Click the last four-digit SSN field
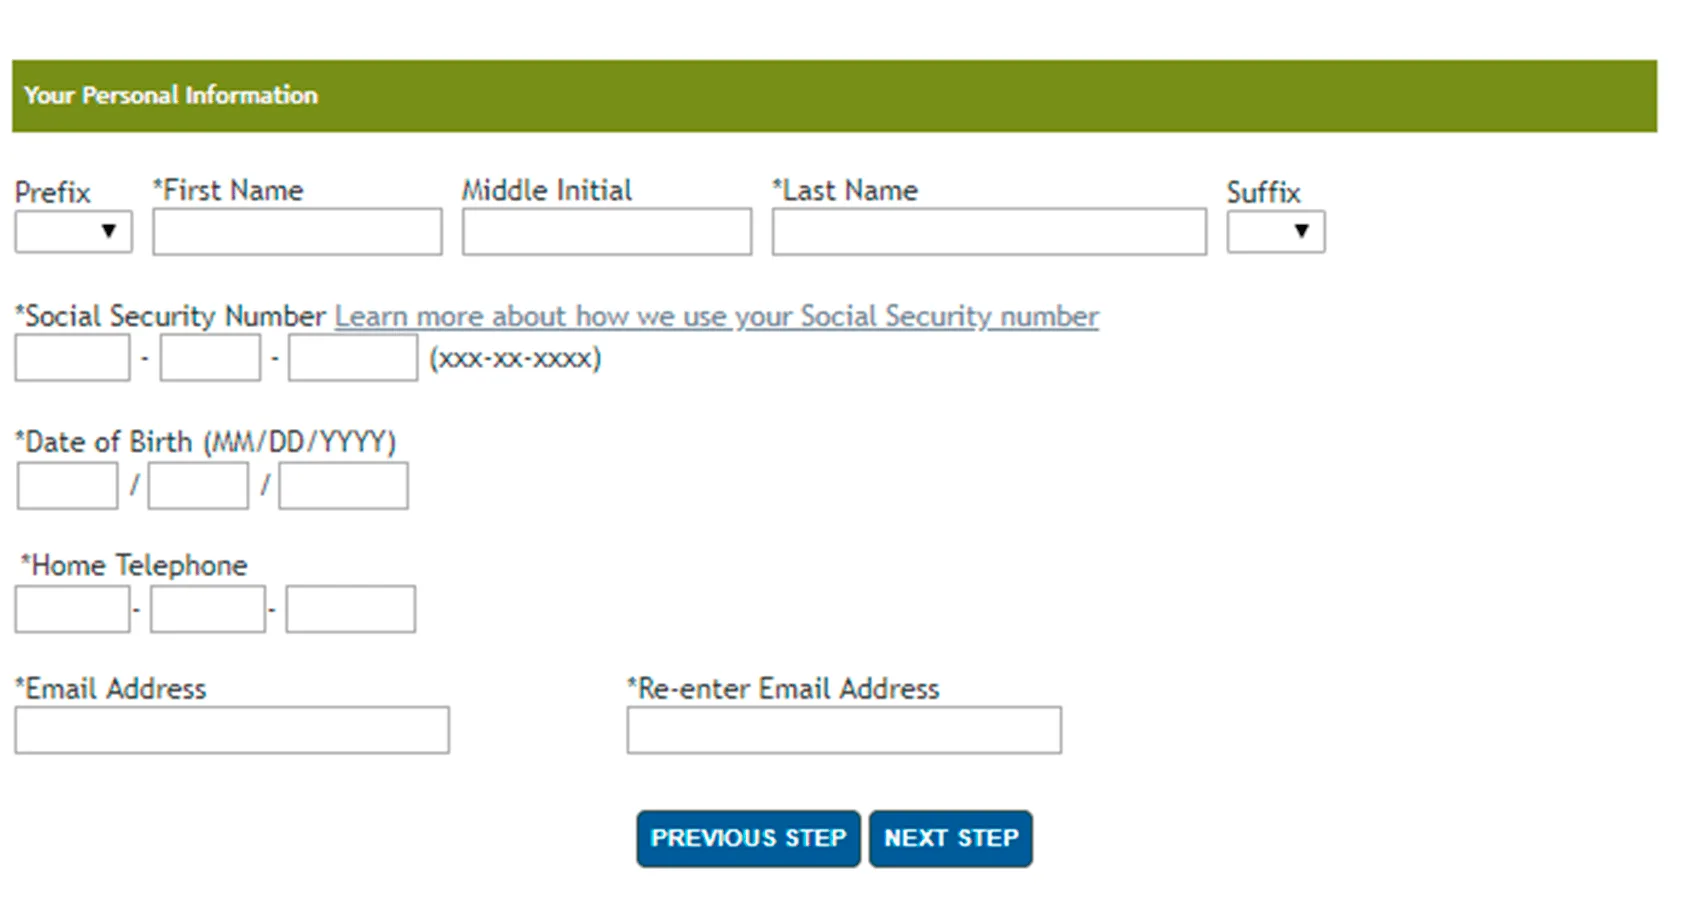 352,358
